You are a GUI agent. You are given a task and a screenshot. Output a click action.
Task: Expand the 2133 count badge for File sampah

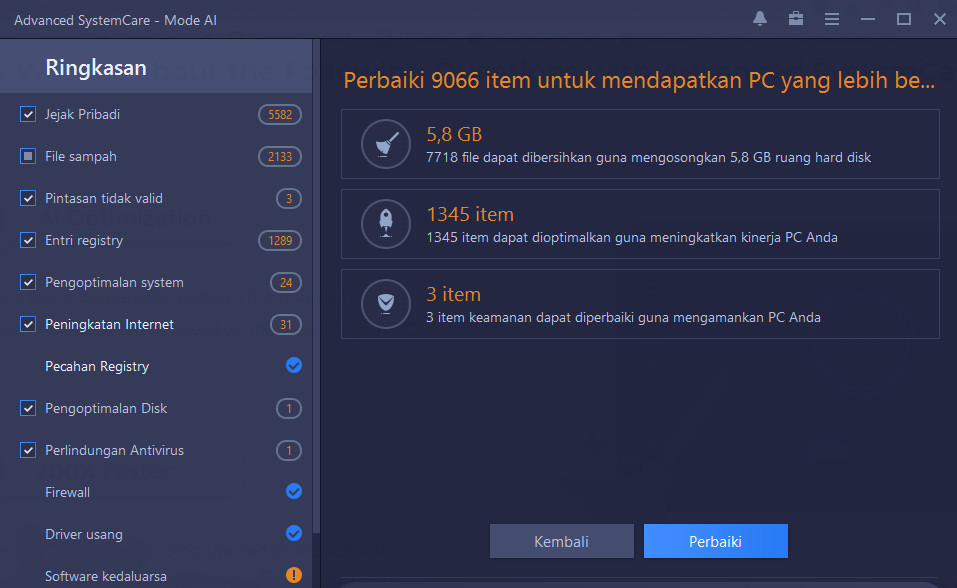(x=280, y=157)
